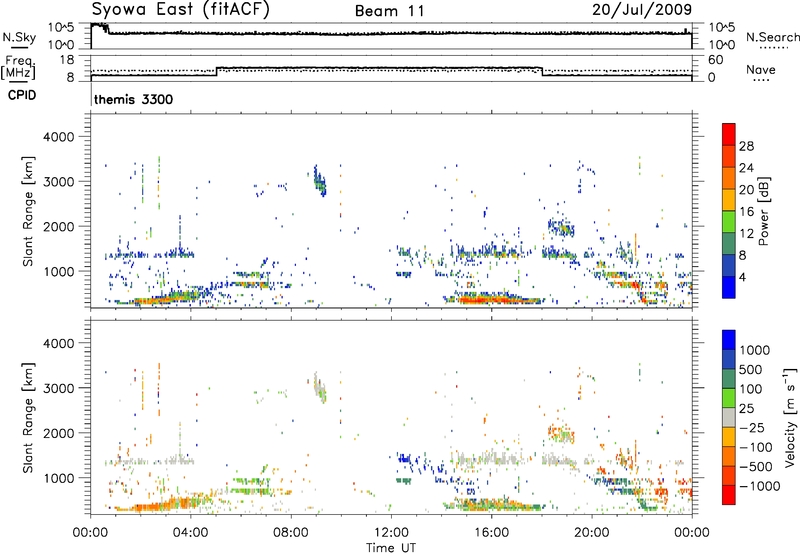Click 'Slant Range [km]' label of velocity plot
800x554 pixels.
point(28,417)
